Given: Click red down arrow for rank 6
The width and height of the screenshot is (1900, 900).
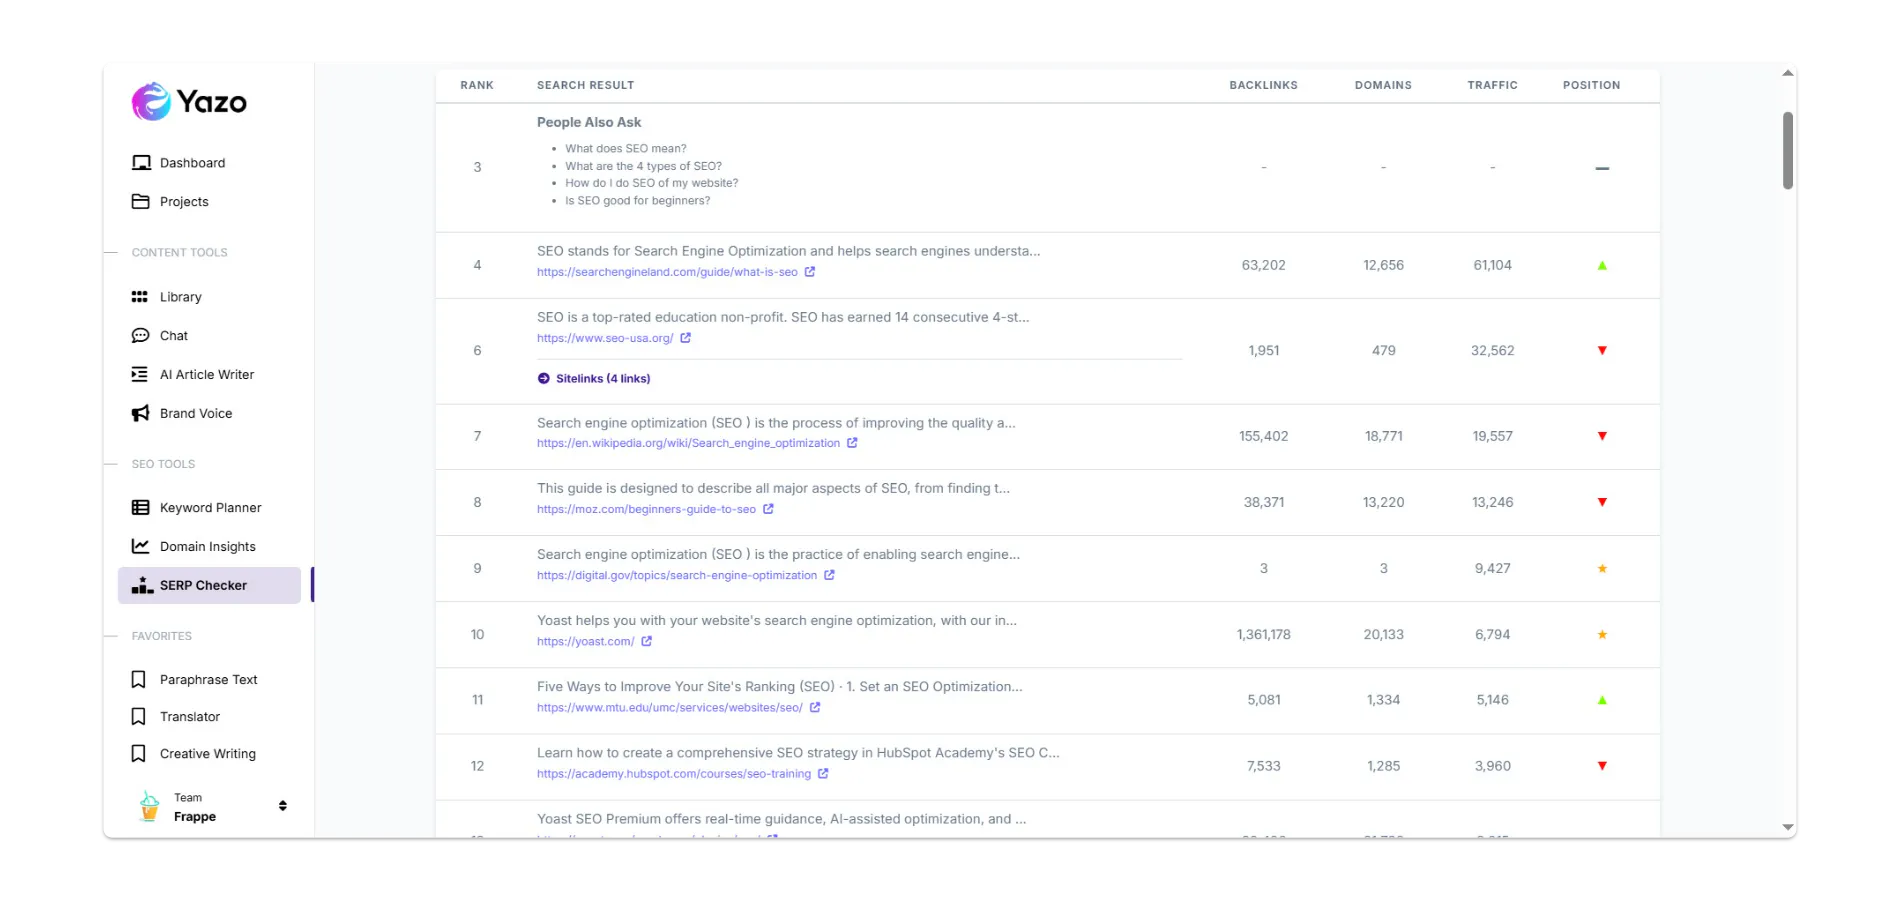Looking at the screenshot, I should pyautogui.click(x=1602, y=350).
